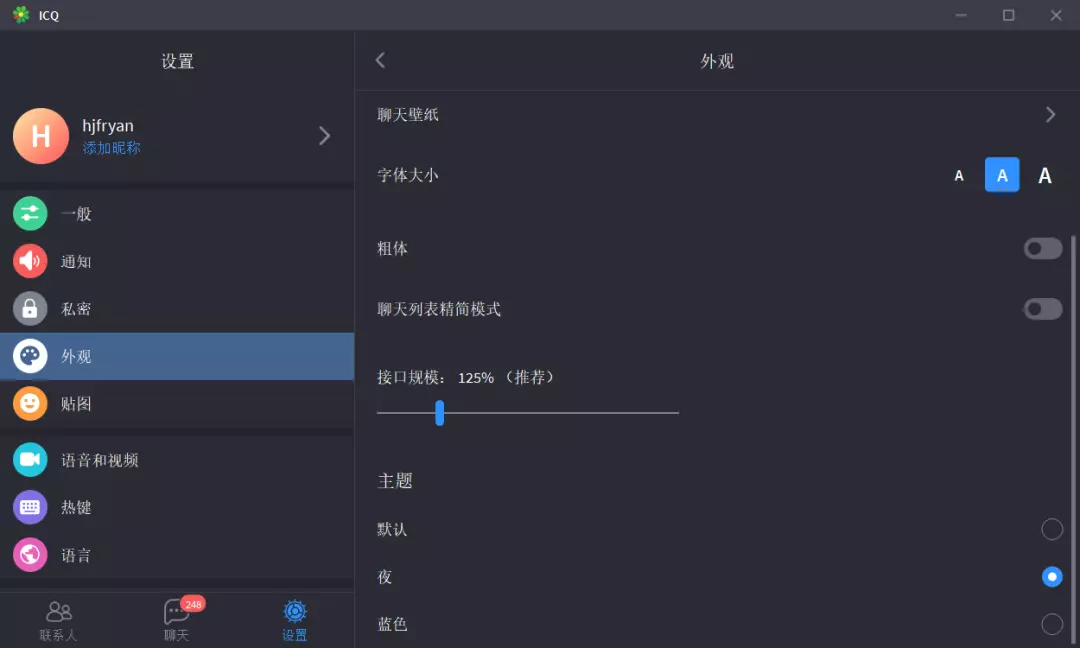Select the medium font size A
This screenshot has height=648, width=1080.
pos(1002,175)
